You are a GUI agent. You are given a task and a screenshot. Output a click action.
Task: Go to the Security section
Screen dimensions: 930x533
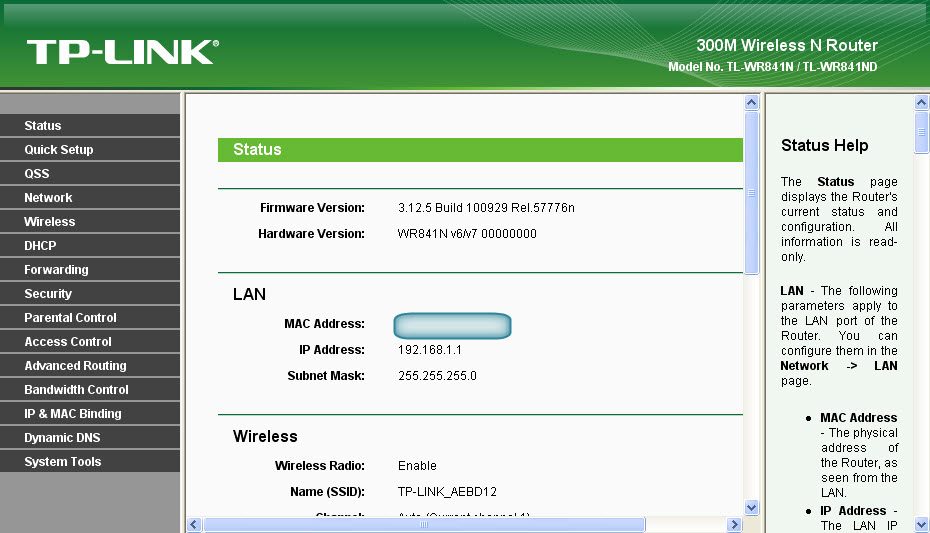(x=48, y=294)
